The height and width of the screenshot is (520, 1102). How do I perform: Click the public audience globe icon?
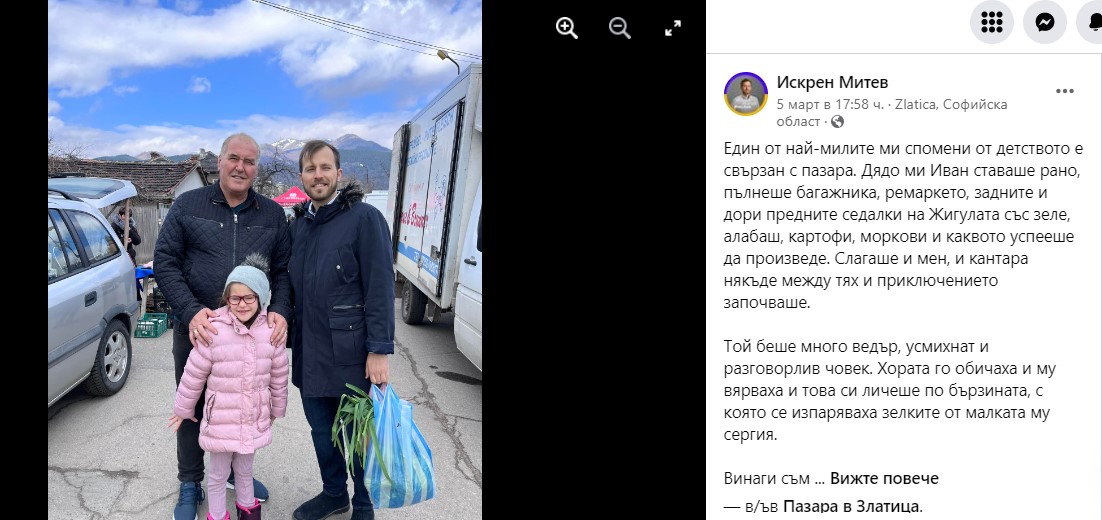(x=837, y=122)
